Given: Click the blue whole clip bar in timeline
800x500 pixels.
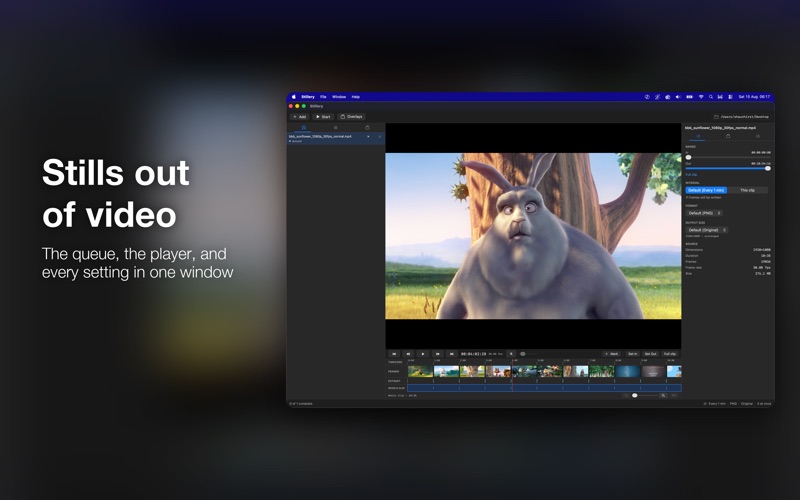Looking at the screenshot, I should 544,388.
